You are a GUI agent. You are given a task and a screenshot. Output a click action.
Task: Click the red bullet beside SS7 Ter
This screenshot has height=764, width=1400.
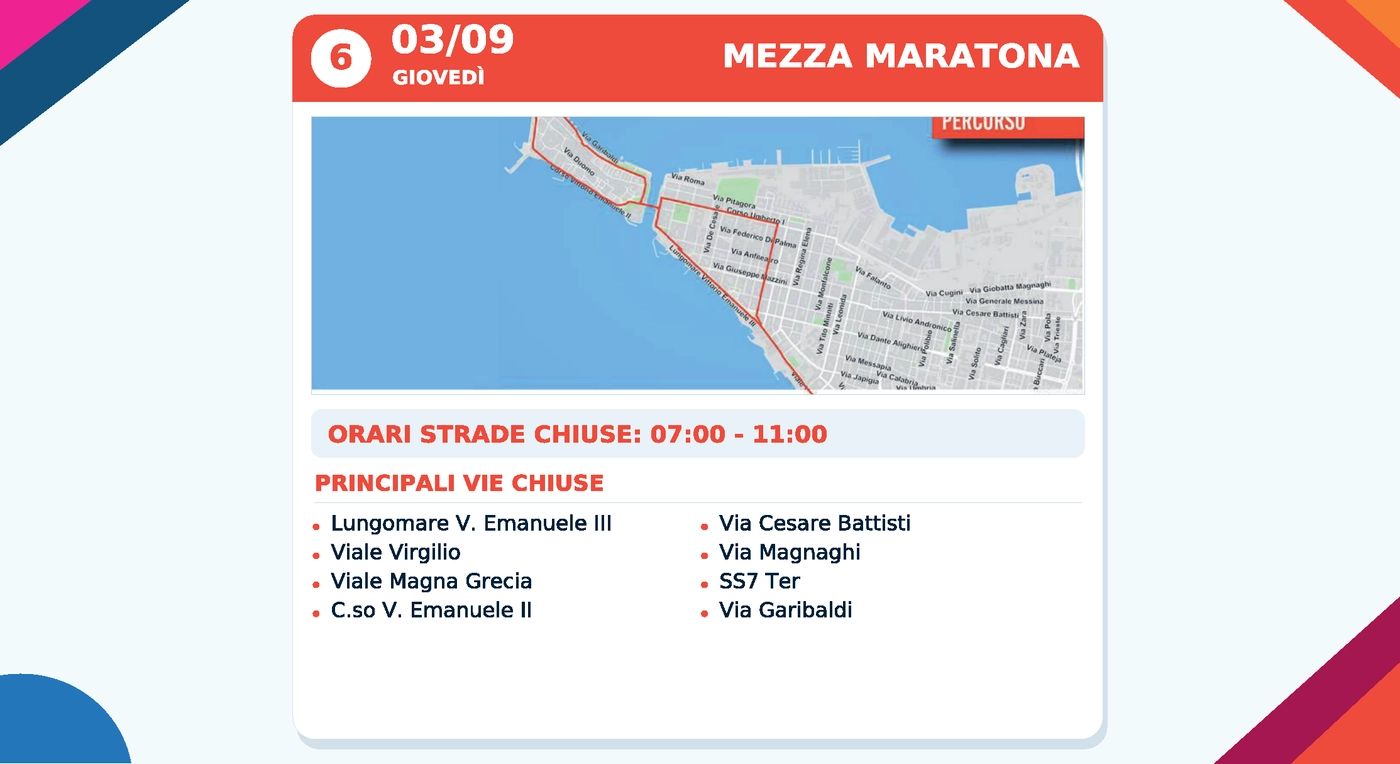pyautogui.click(x=704, y=584)
